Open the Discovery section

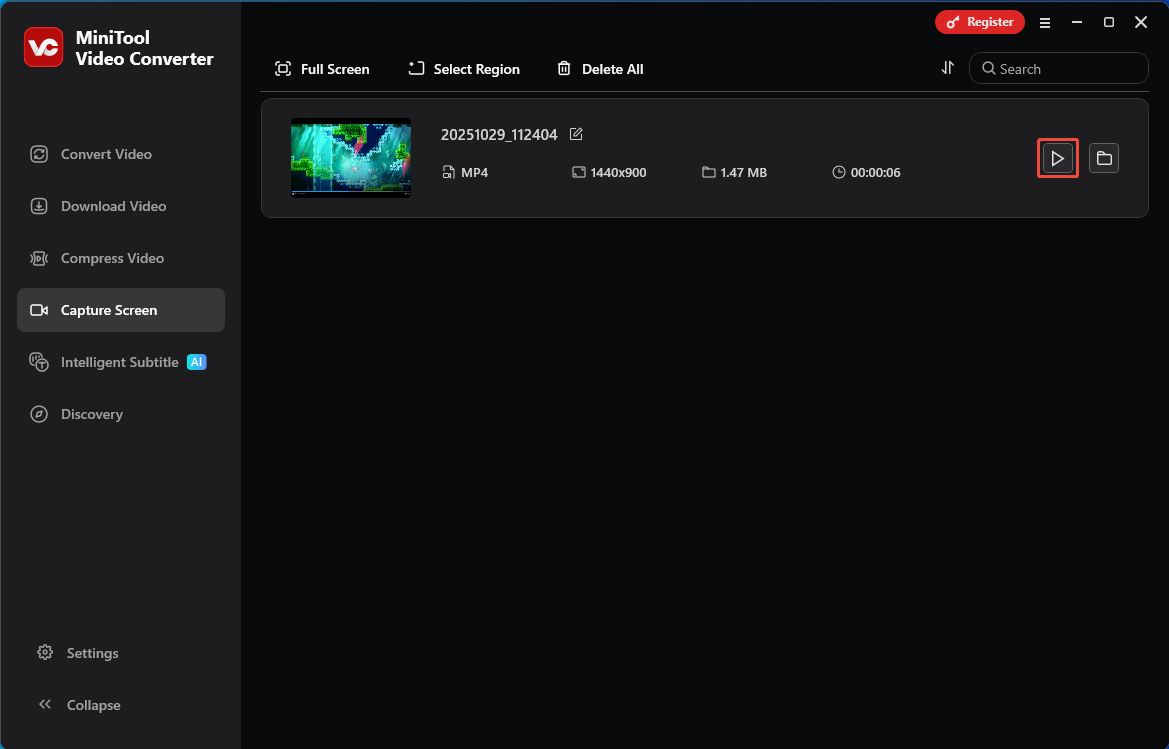tap(92, 414)
